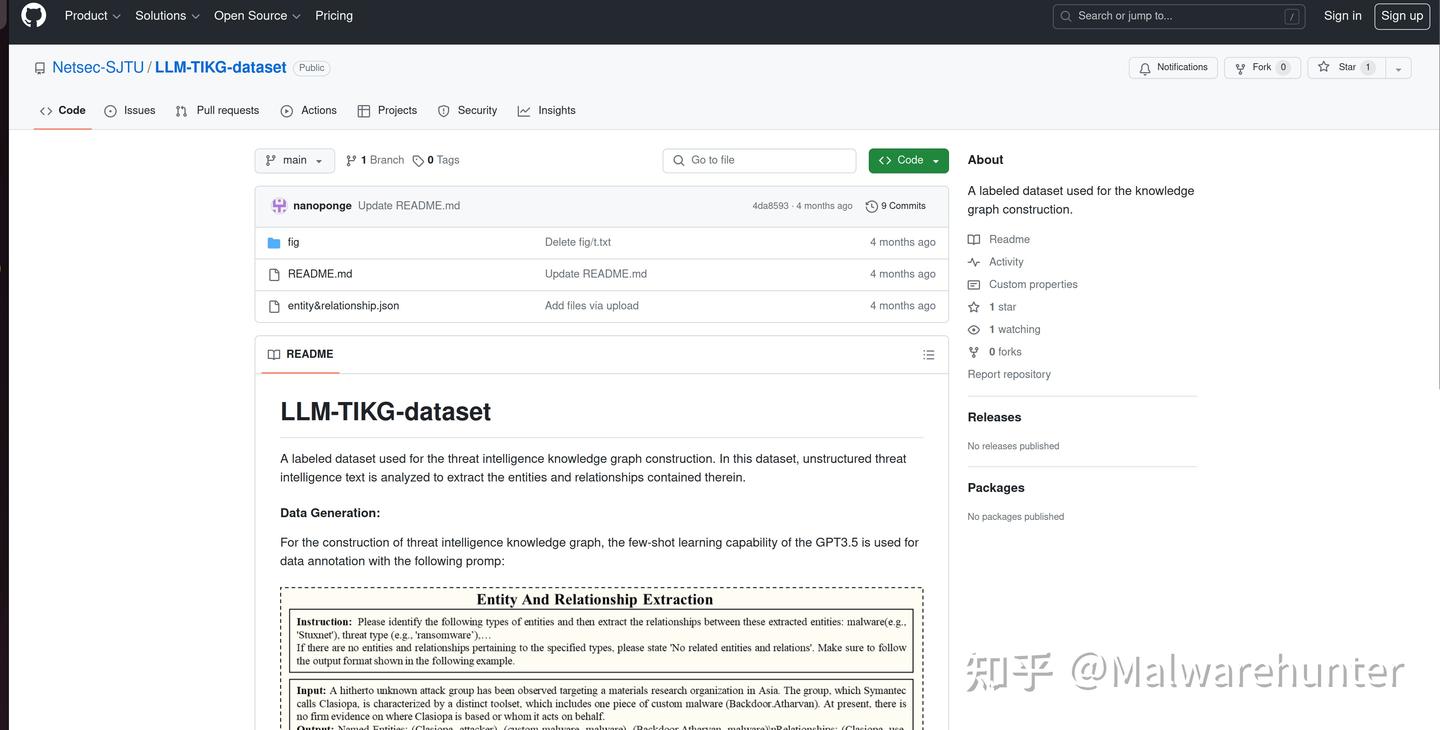This screenshot has width=1440, height=730.
Task: Star the LLM-TIKG-dataset repository
Action: coord(1346,67)
